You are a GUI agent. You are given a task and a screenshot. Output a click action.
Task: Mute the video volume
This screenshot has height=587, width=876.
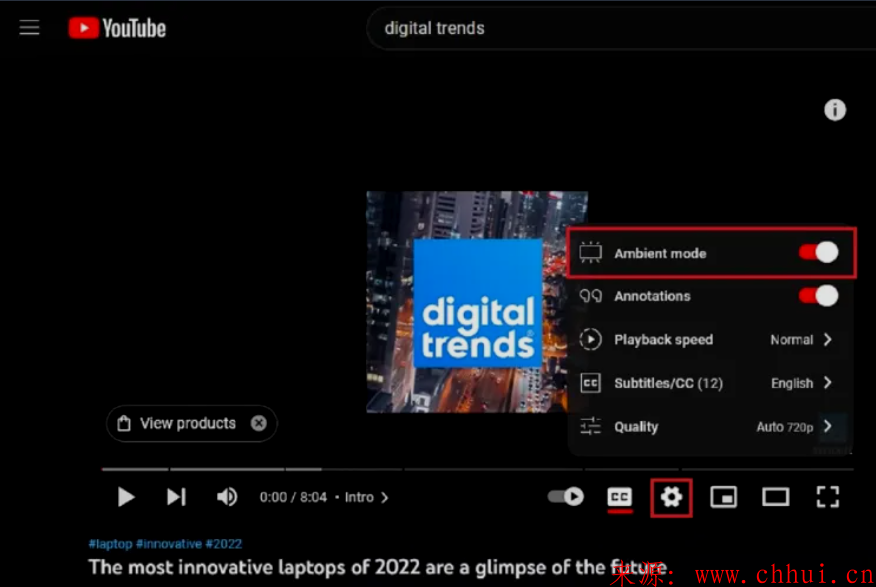point(227,497)
